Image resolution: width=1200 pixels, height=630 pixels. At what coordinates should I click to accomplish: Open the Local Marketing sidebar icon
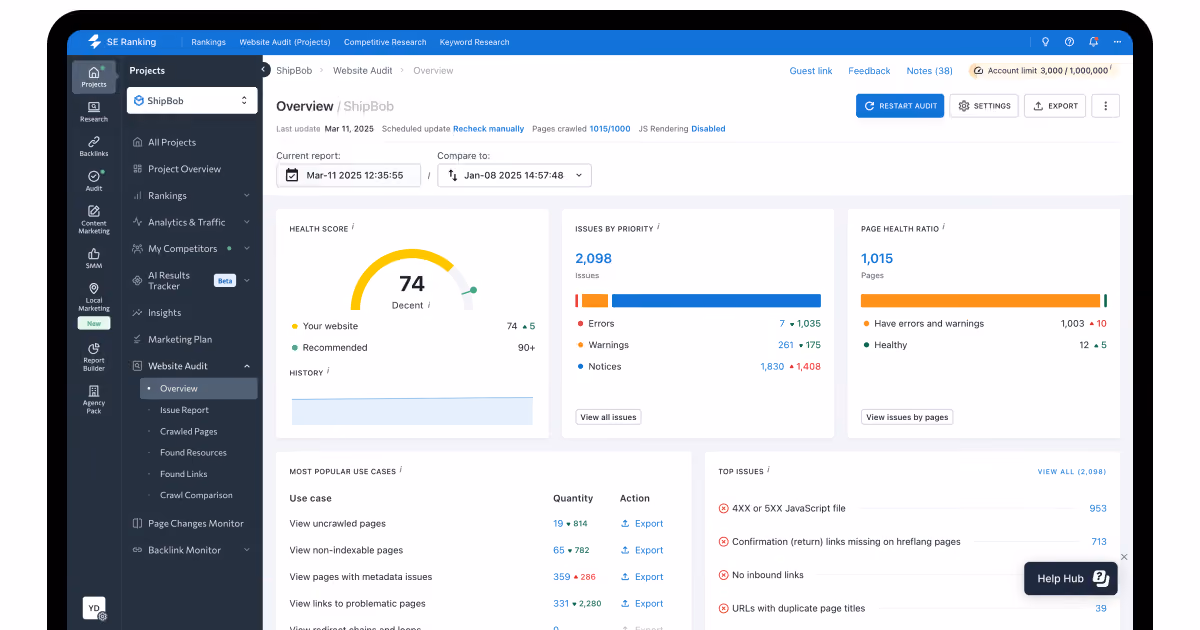point(94,298)
